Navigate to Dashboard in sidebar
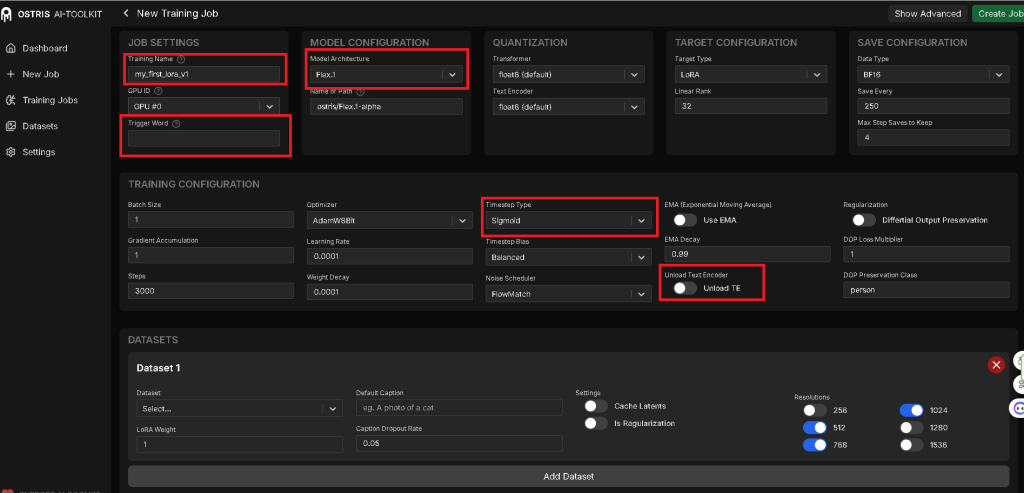The width and height of the screenshot is (1024, 493). [44, 48]
